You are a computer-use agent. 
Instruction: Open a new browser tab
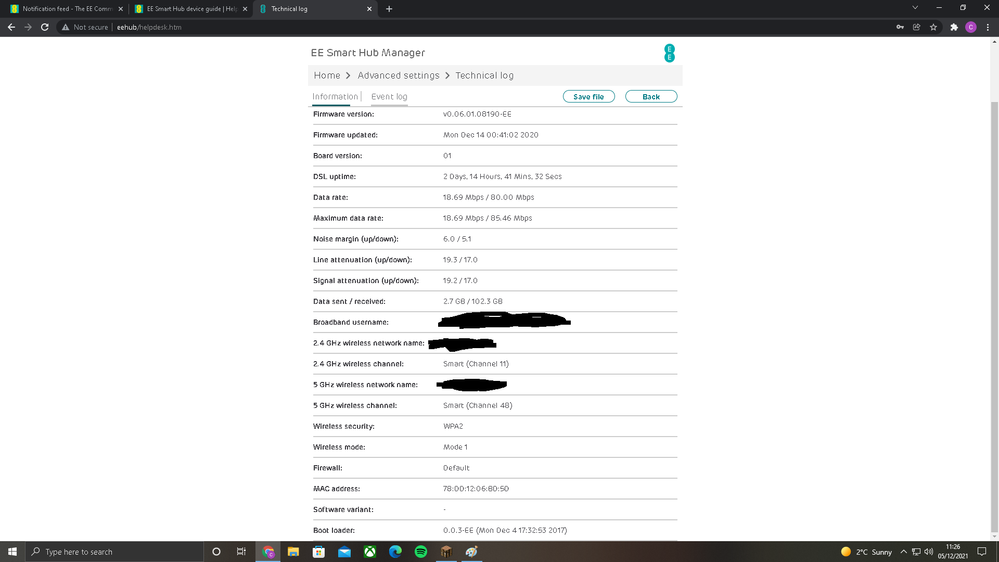point(389,9)
